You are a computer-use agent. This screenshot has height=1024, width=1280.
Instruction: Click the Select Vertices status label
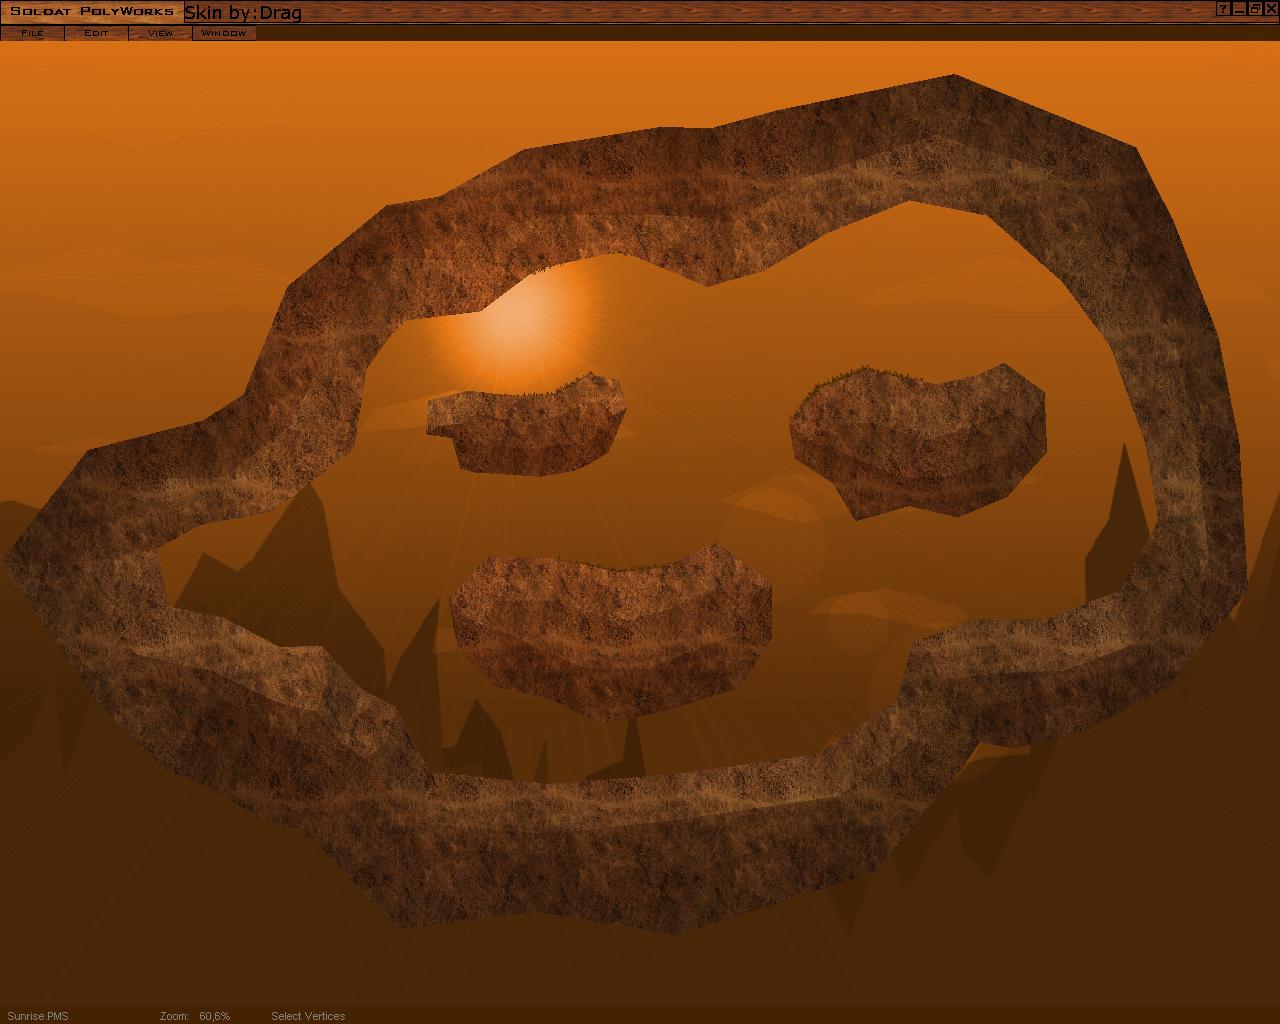coord(308,1016)
